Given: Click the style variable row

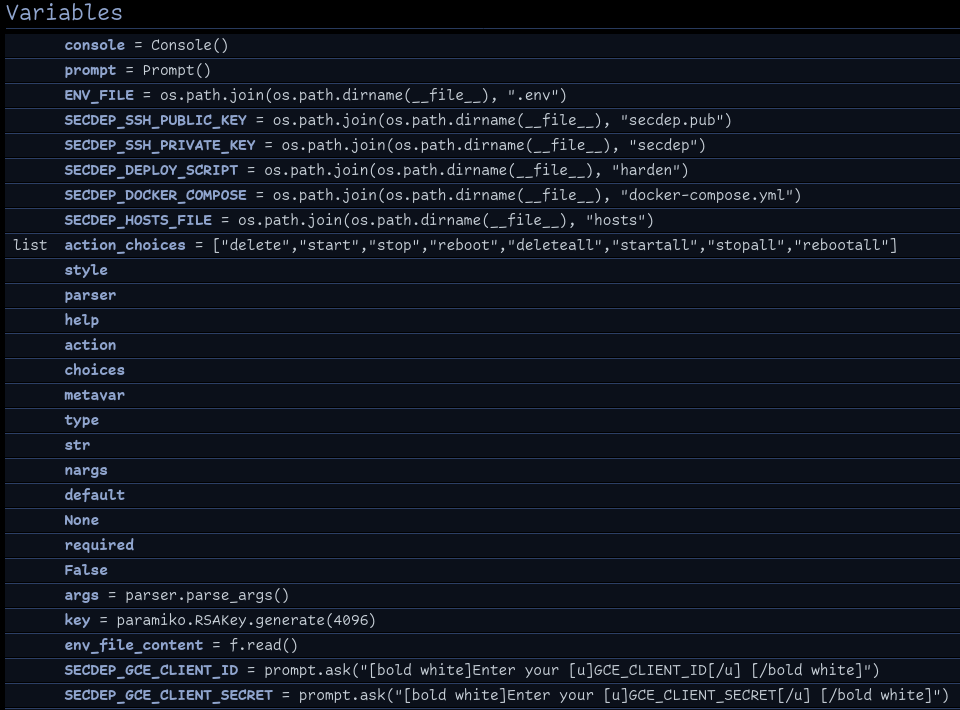Looking at the screenshot, I should click(86, 270).
